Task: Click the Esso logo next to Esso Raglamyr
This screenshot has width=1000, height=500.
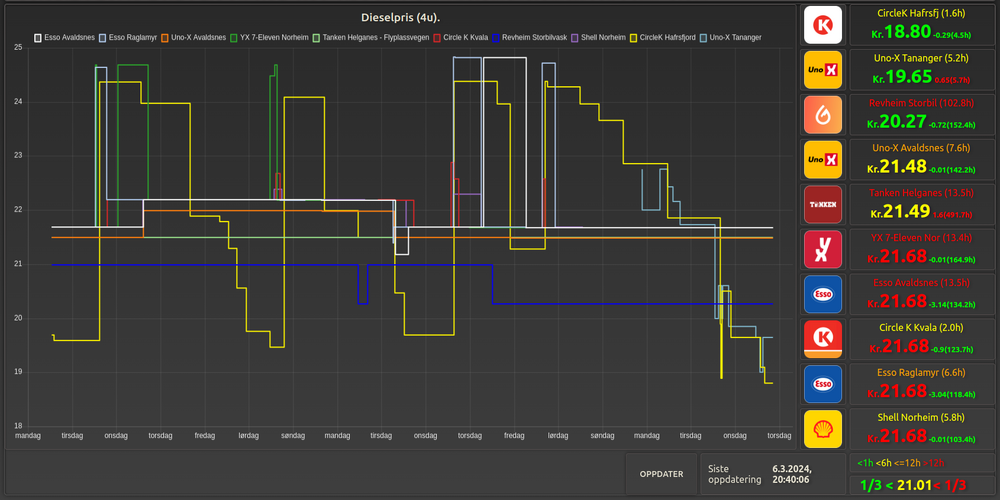Action: (823, 384)
